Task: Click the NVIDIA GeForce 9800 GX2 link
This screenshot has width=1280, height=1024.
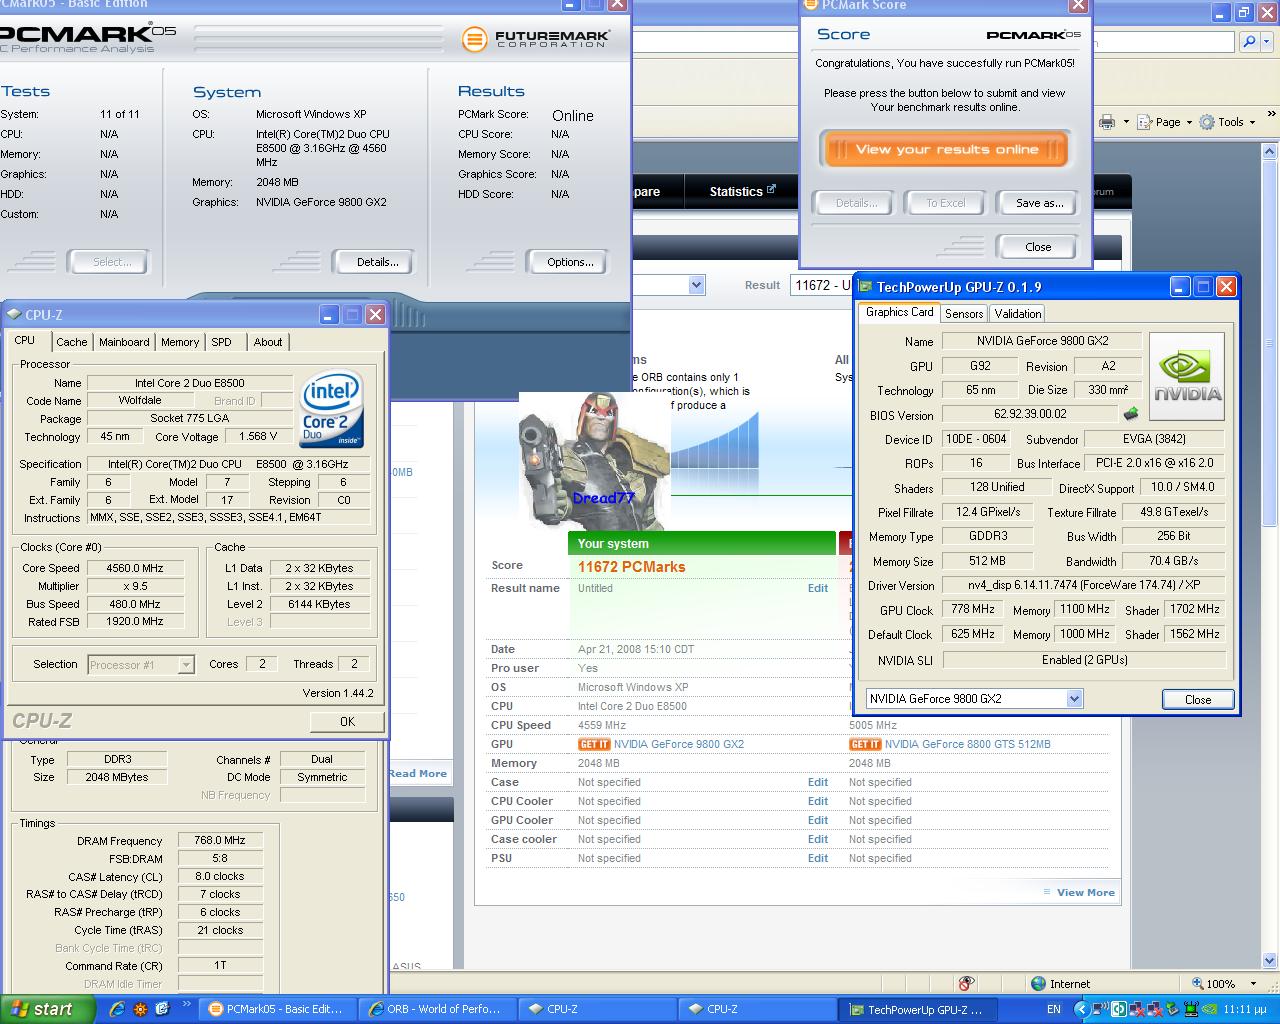Action: tap(679, 744)
